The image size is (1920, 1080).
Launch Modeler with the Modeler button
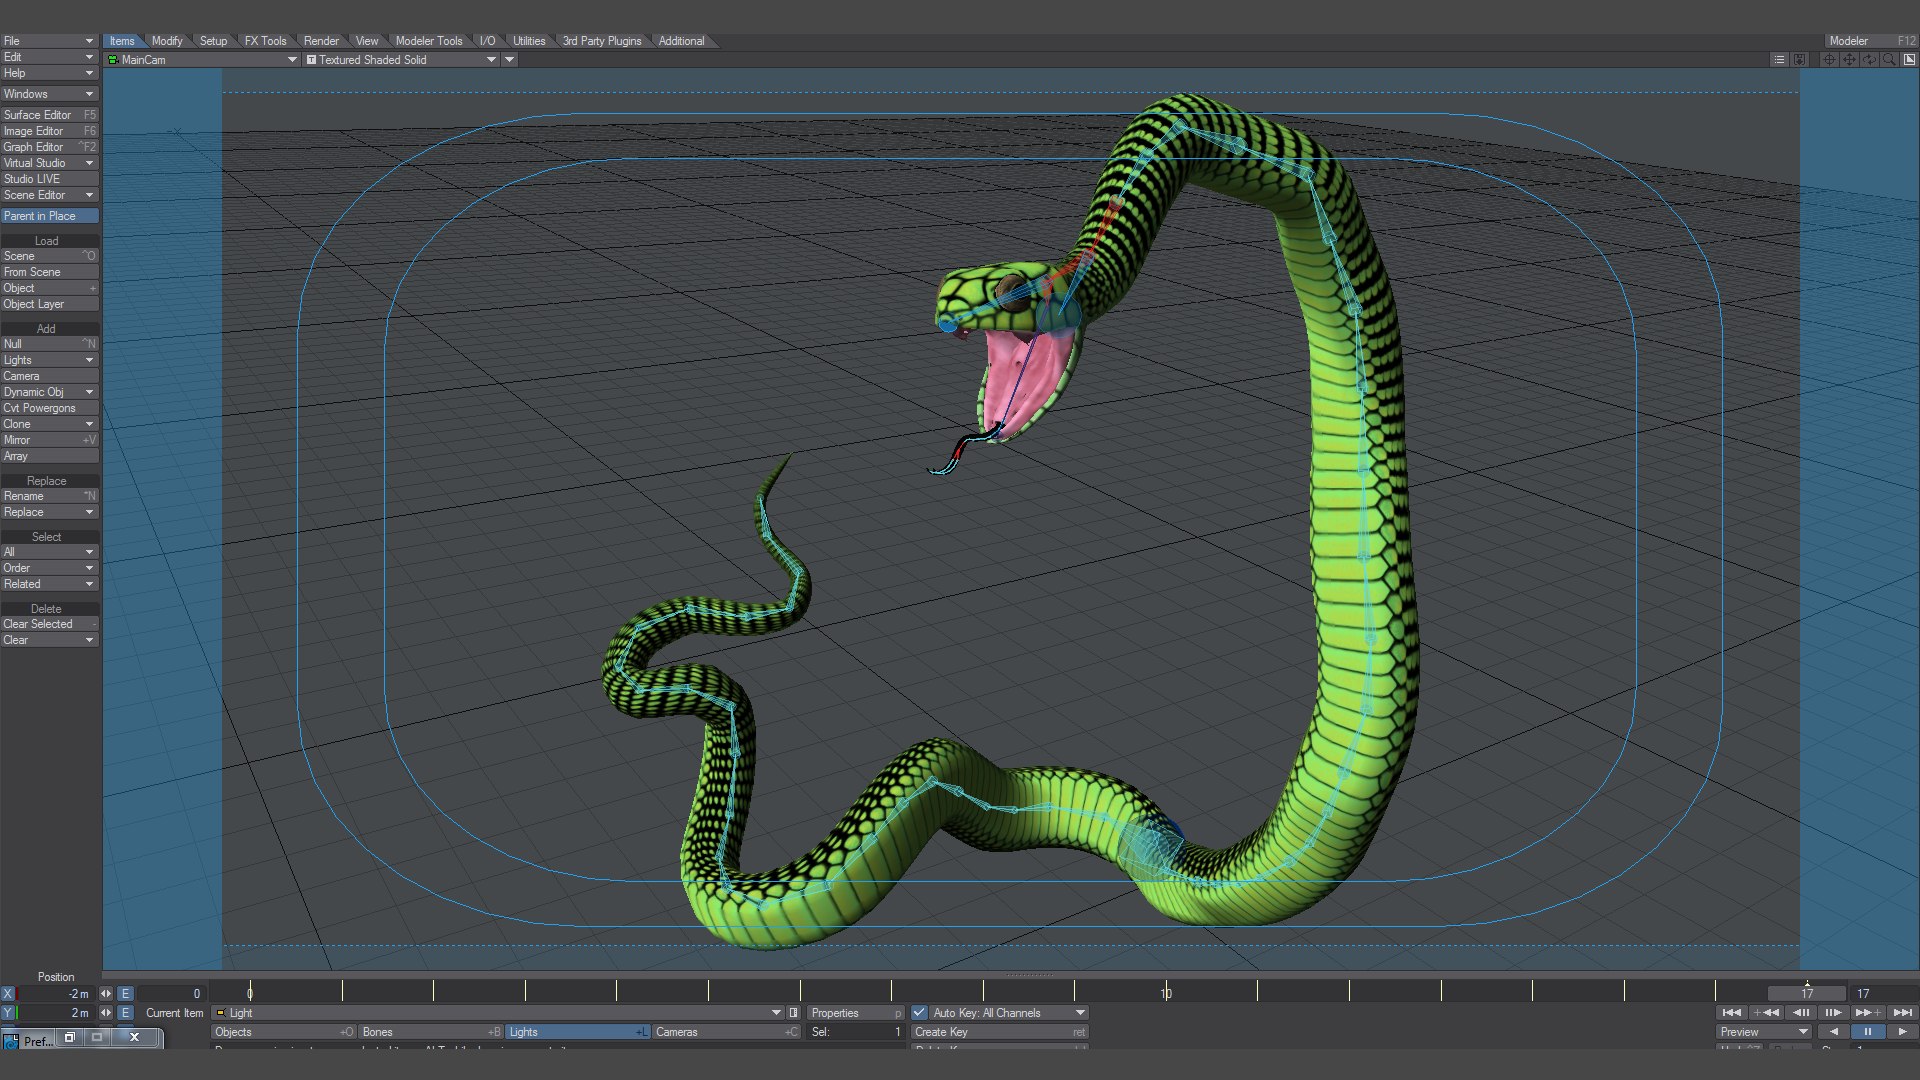1870,41
